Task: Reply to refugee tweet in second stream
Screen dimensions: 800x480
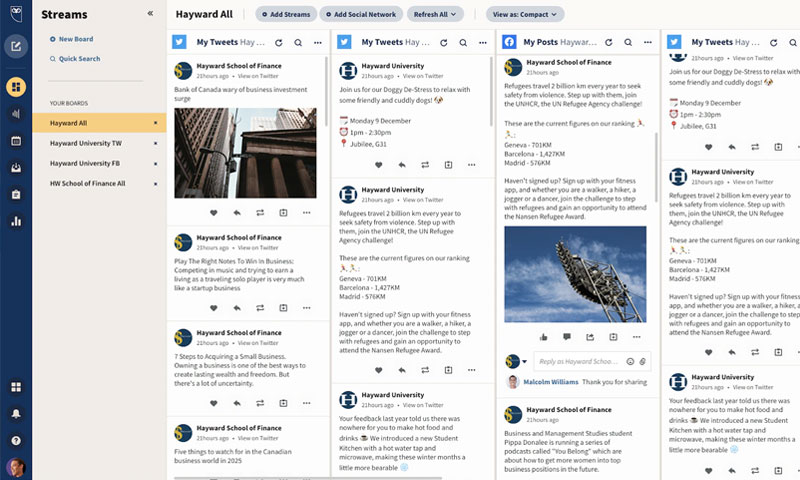Action: tap(402, 370)
